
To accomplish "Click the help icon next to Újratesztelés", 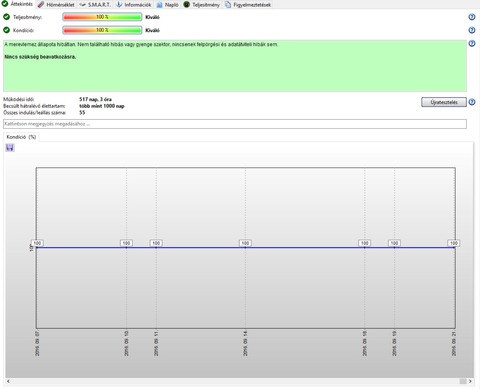I will 472,102.
